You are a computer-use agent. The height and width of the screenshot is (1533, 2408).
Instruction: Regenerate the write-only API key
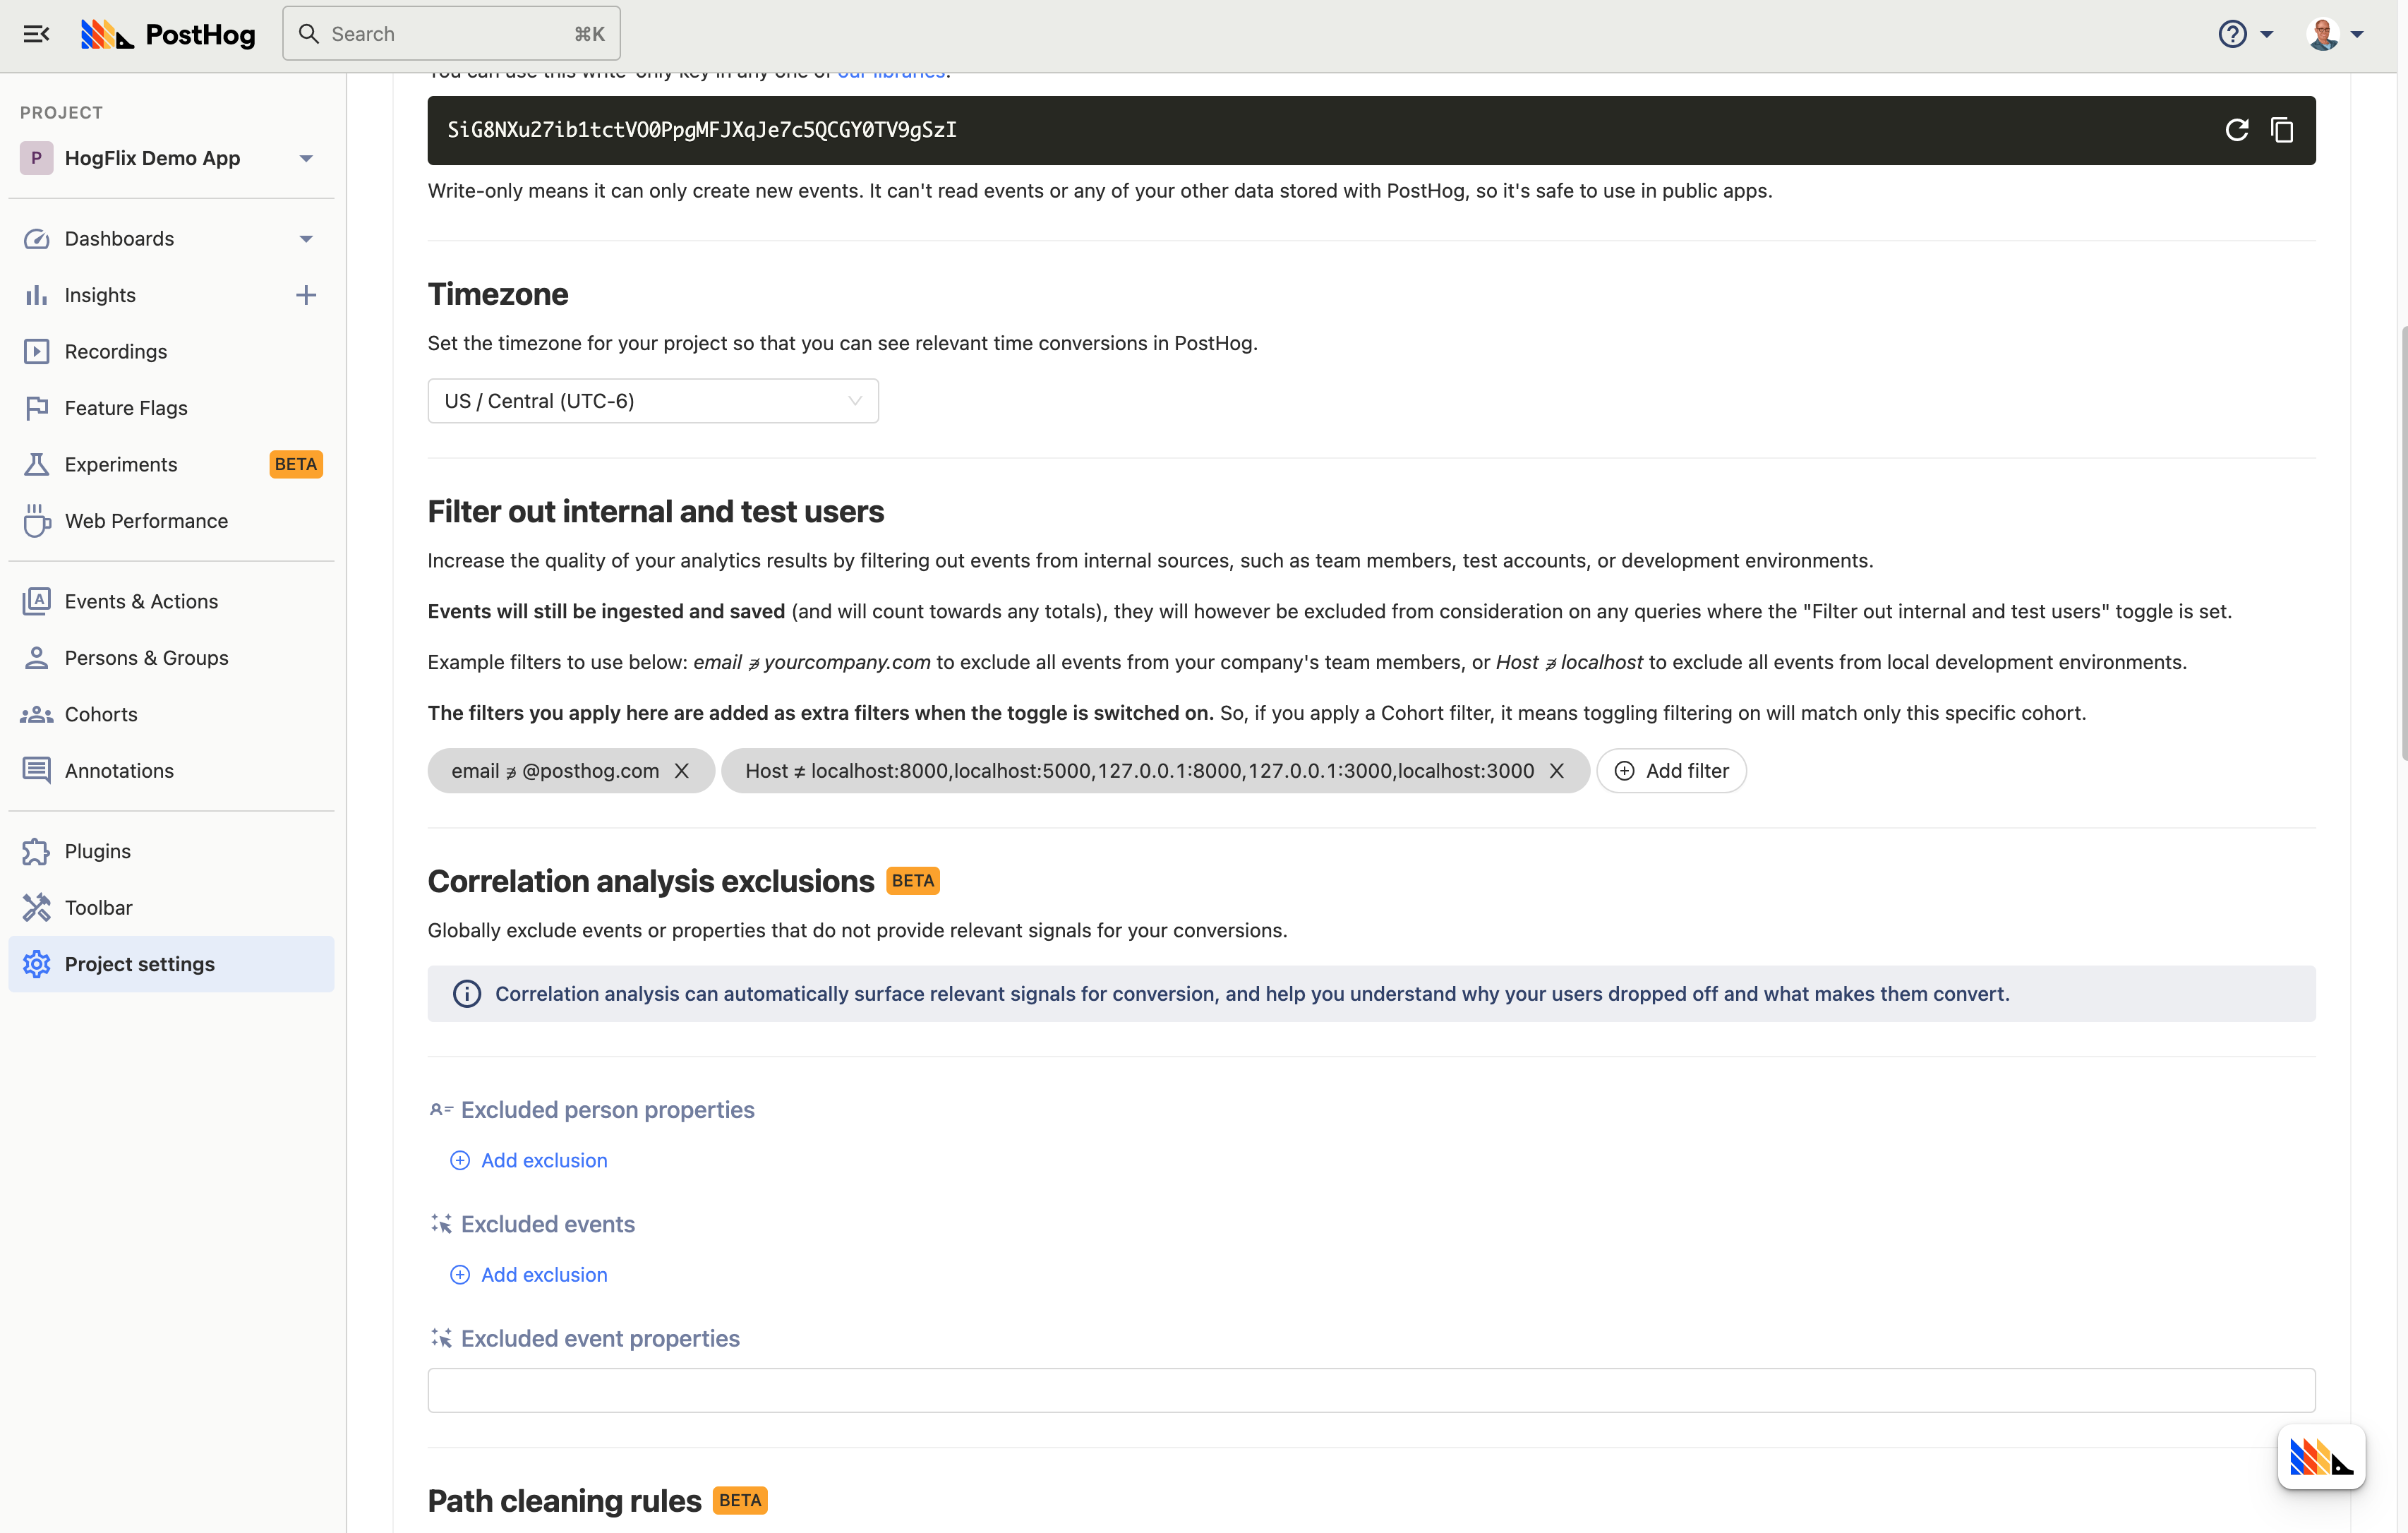tap(2237, 130)
